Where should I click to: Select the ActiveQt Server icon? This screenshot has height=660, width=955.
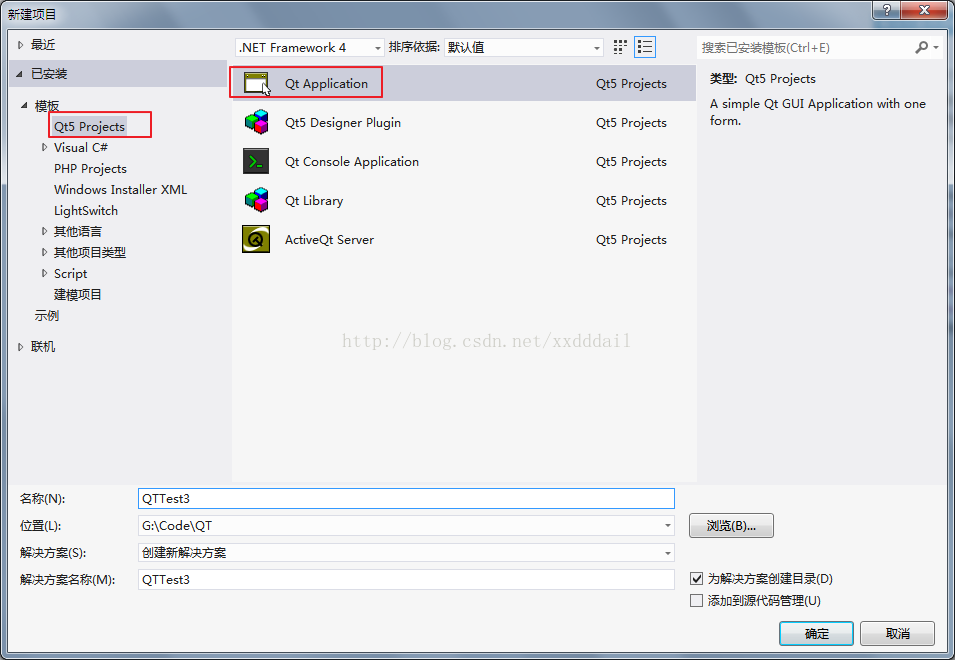coord(256,239)
